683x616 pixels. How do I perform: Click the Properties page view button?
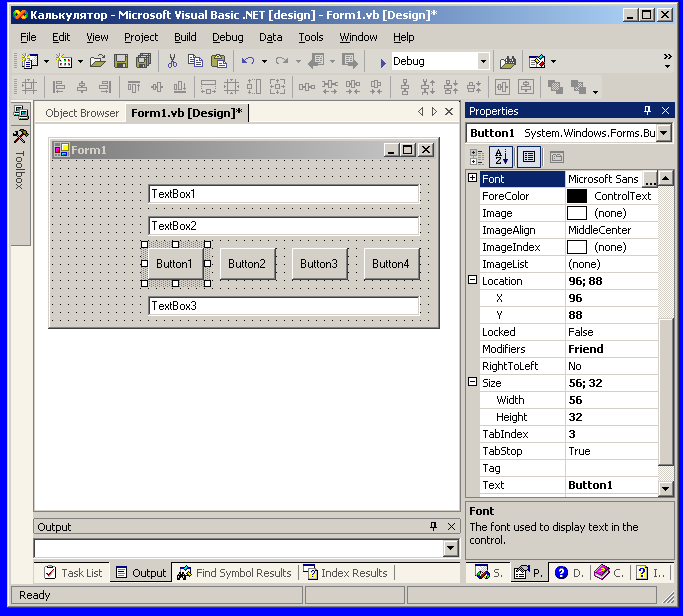click(x=529, y=157)
